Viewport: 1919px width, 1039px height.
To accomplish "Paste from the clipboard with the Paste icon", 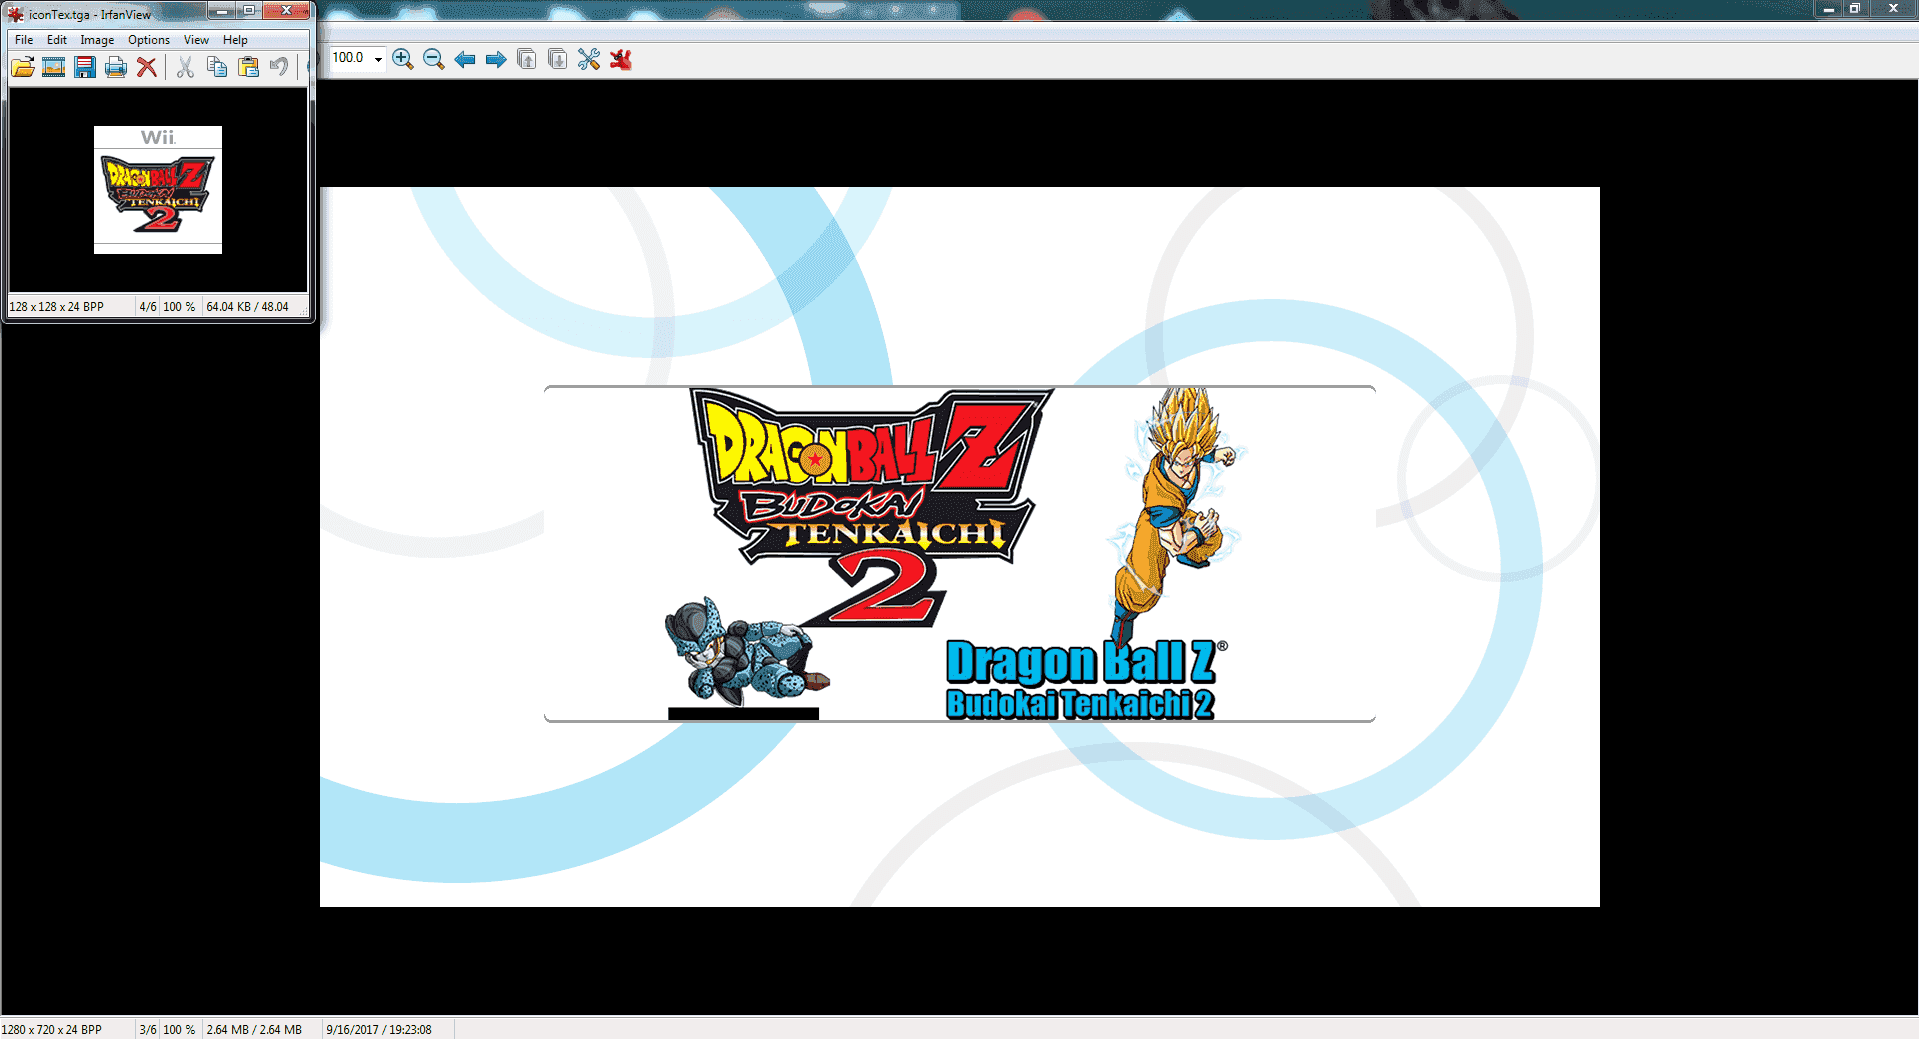I will (248, 67).
